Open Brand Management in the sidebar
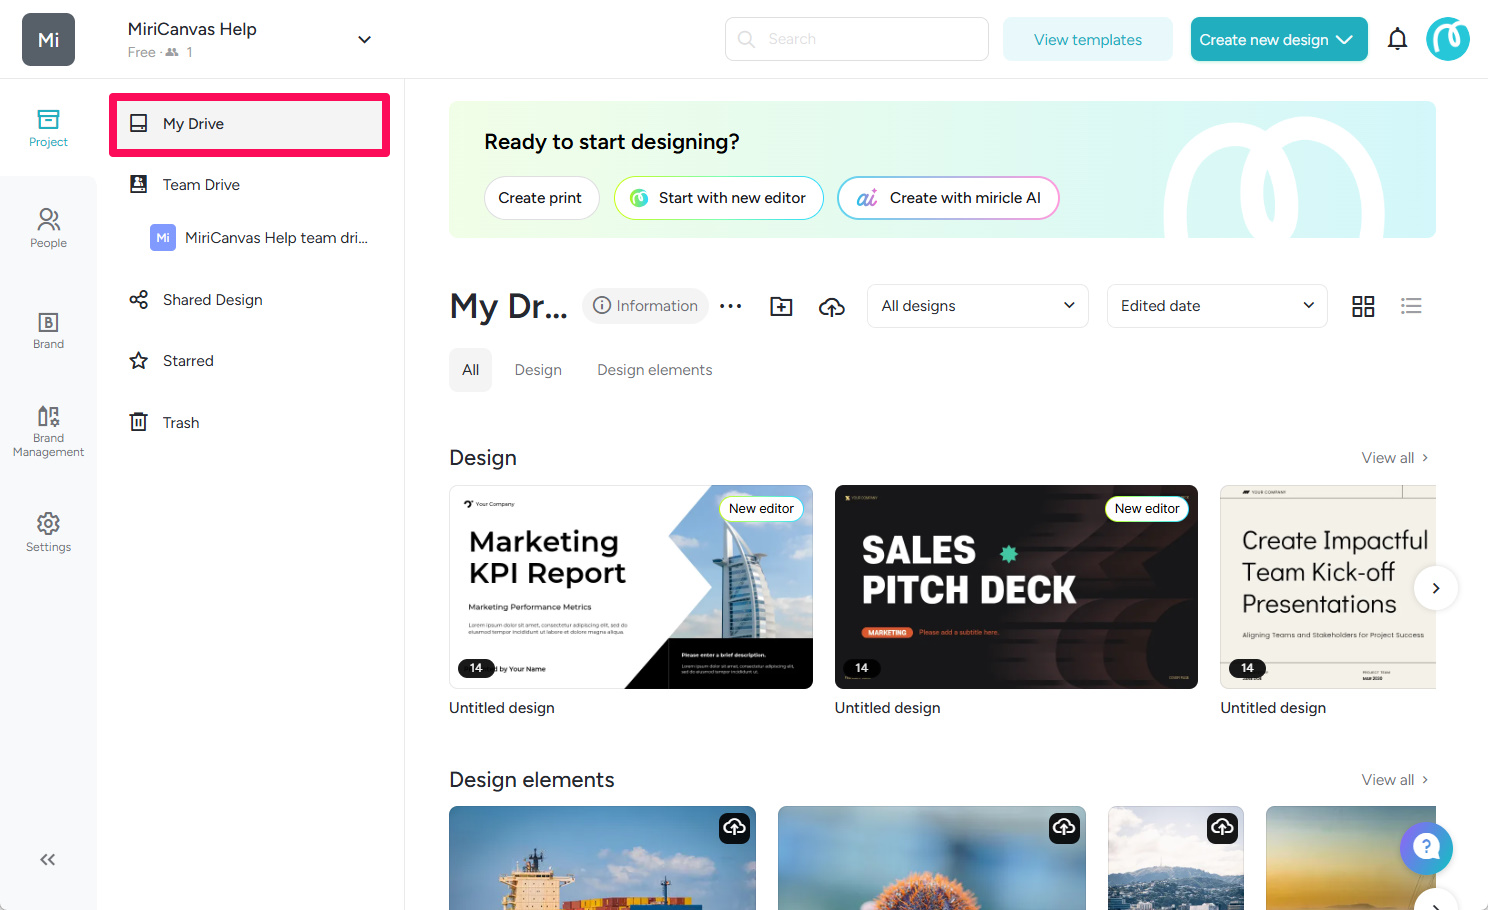 48,430
